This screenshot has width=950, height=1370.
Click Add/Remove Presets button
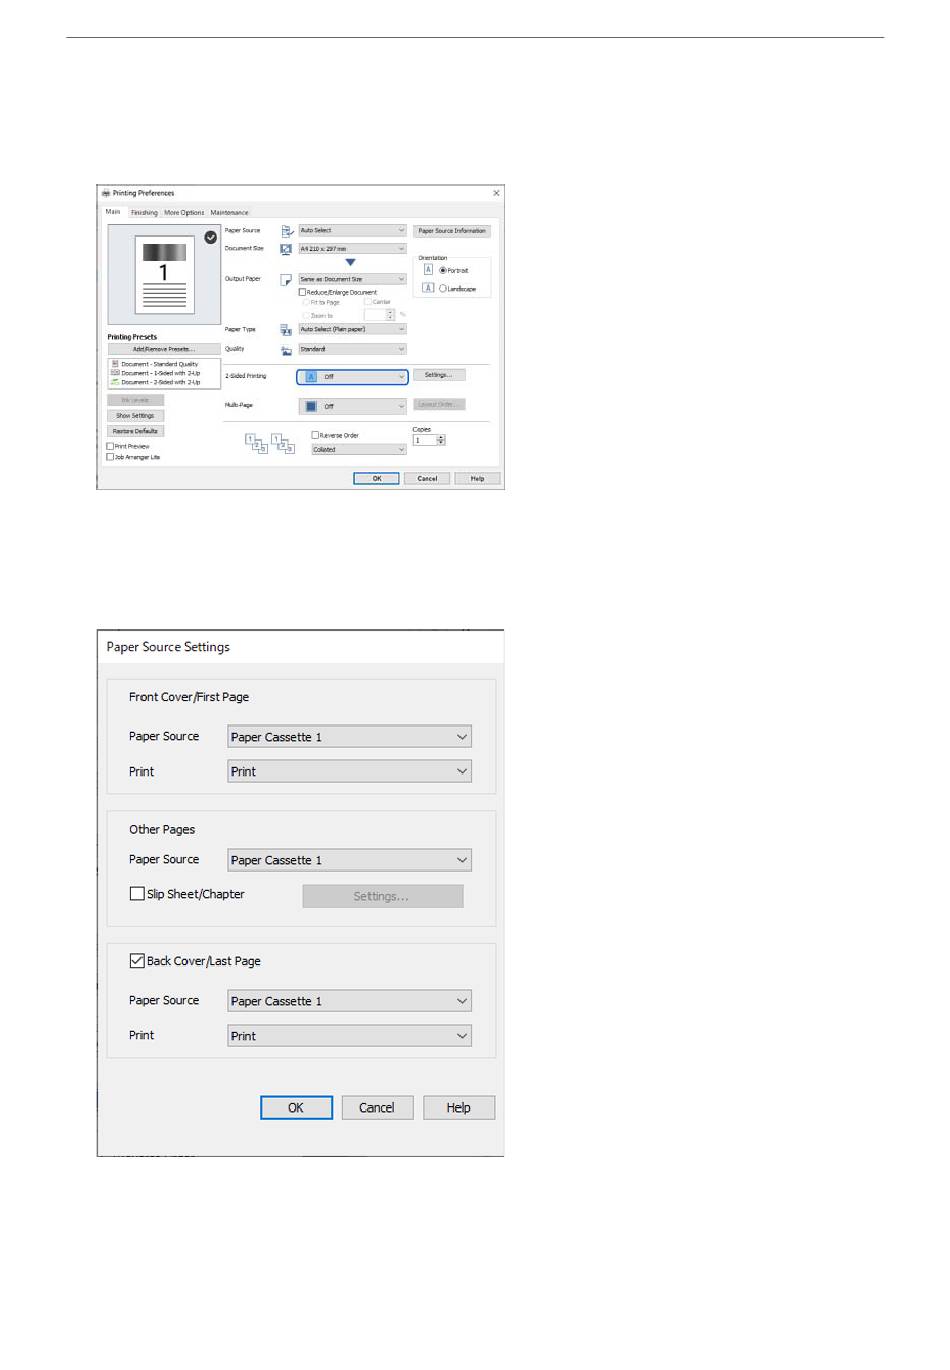[x=164, y=349]
